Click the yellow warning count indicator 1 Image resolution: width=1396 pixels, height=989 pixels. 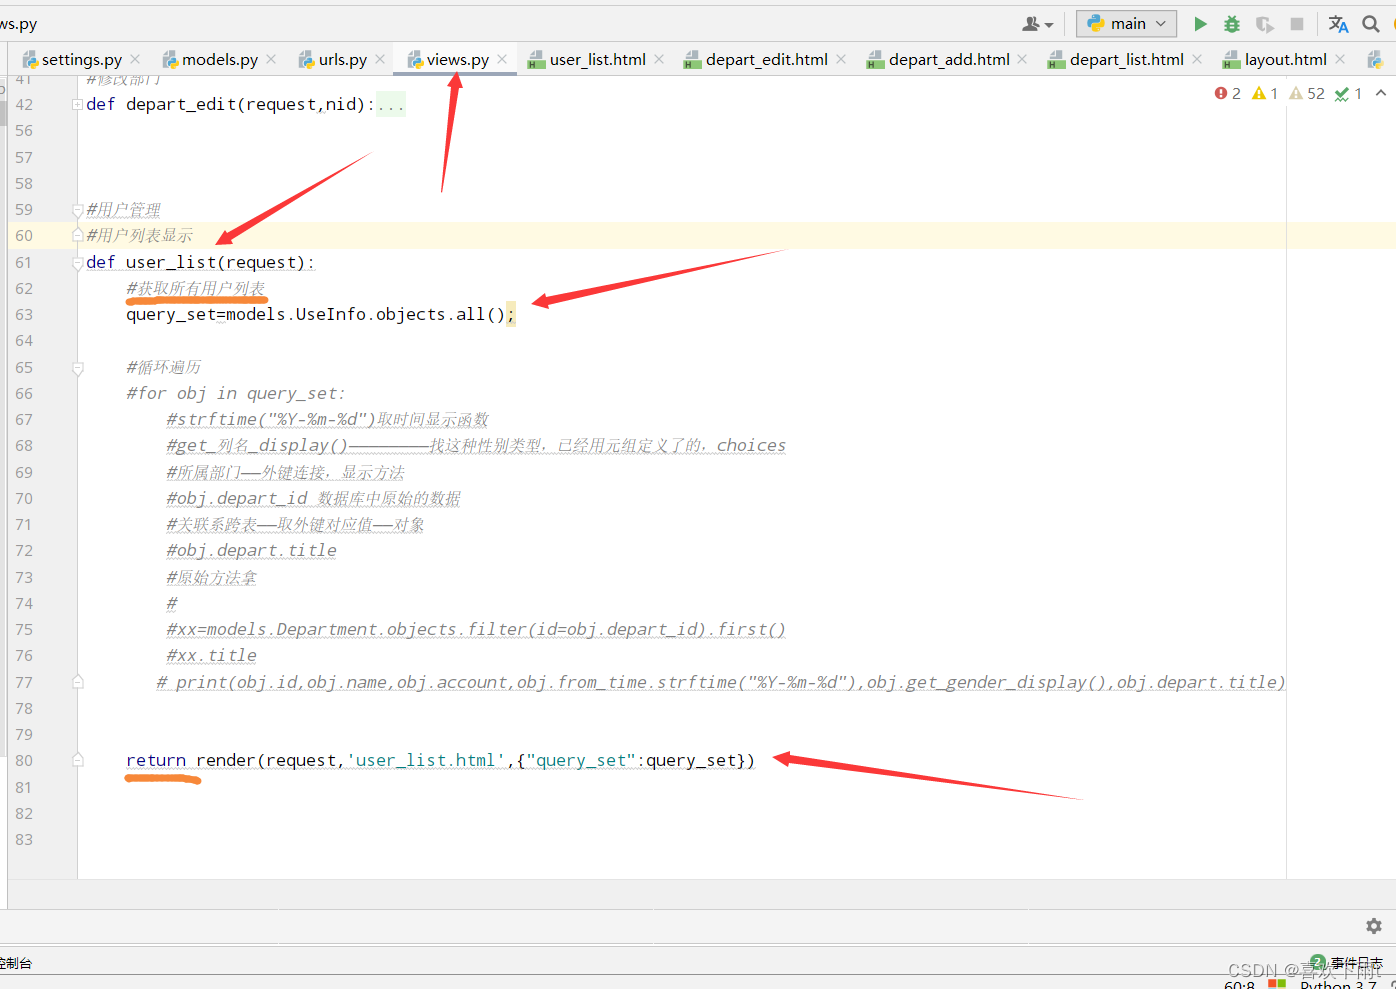pos(1265,93)
